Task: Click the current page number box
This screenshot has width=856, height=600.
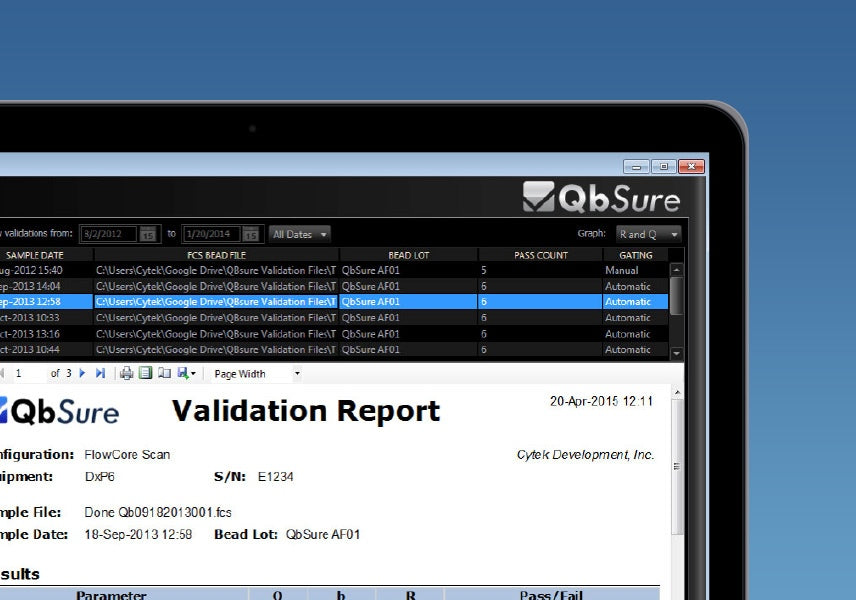Action: point(28,373)
